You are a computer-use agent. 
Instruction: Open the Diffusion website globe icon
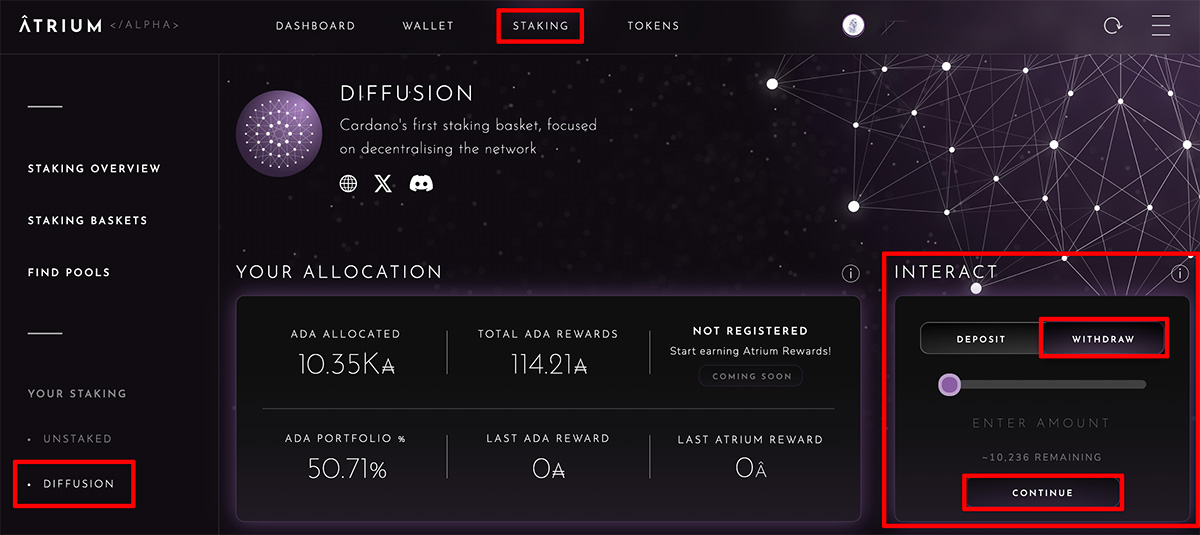coord(348,184)
